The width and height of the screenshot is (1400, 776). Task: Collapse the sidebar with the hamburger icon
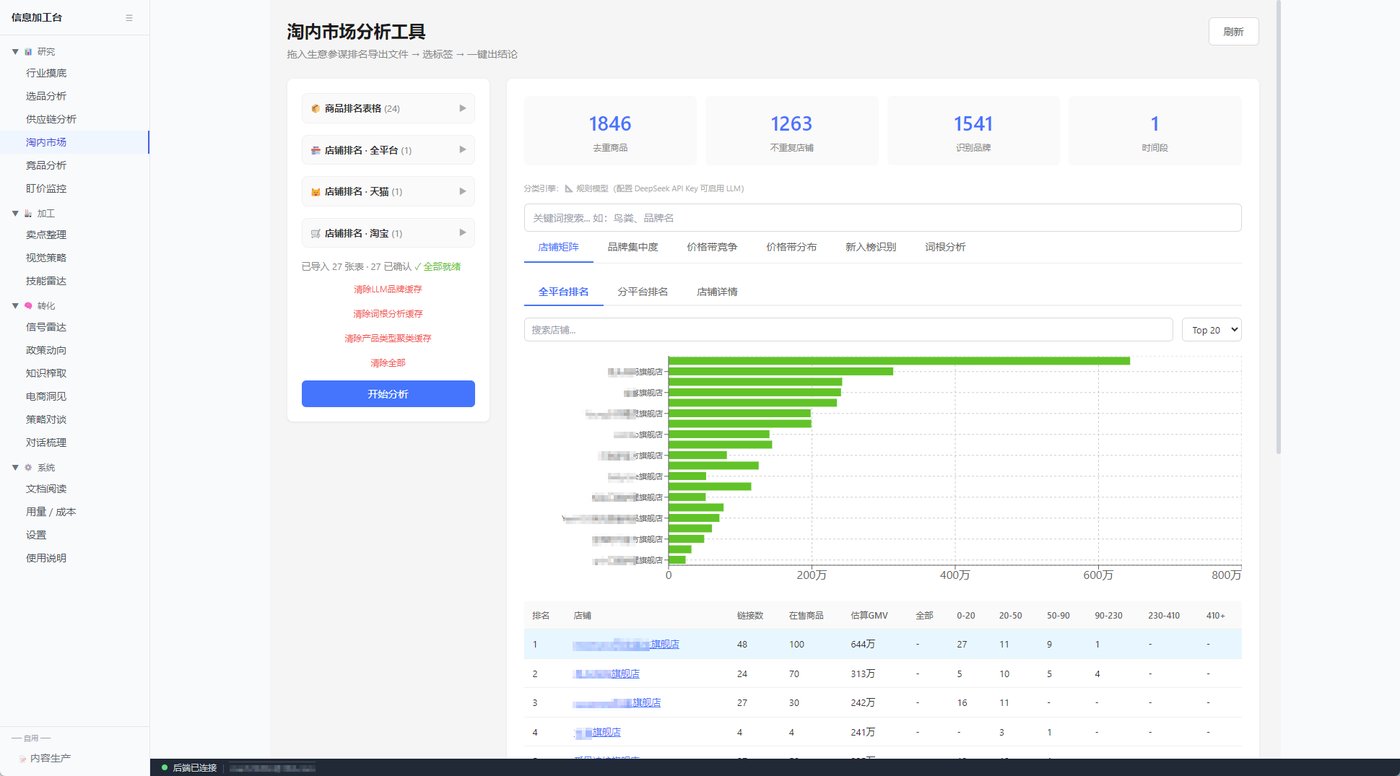(x=129, y=18)
